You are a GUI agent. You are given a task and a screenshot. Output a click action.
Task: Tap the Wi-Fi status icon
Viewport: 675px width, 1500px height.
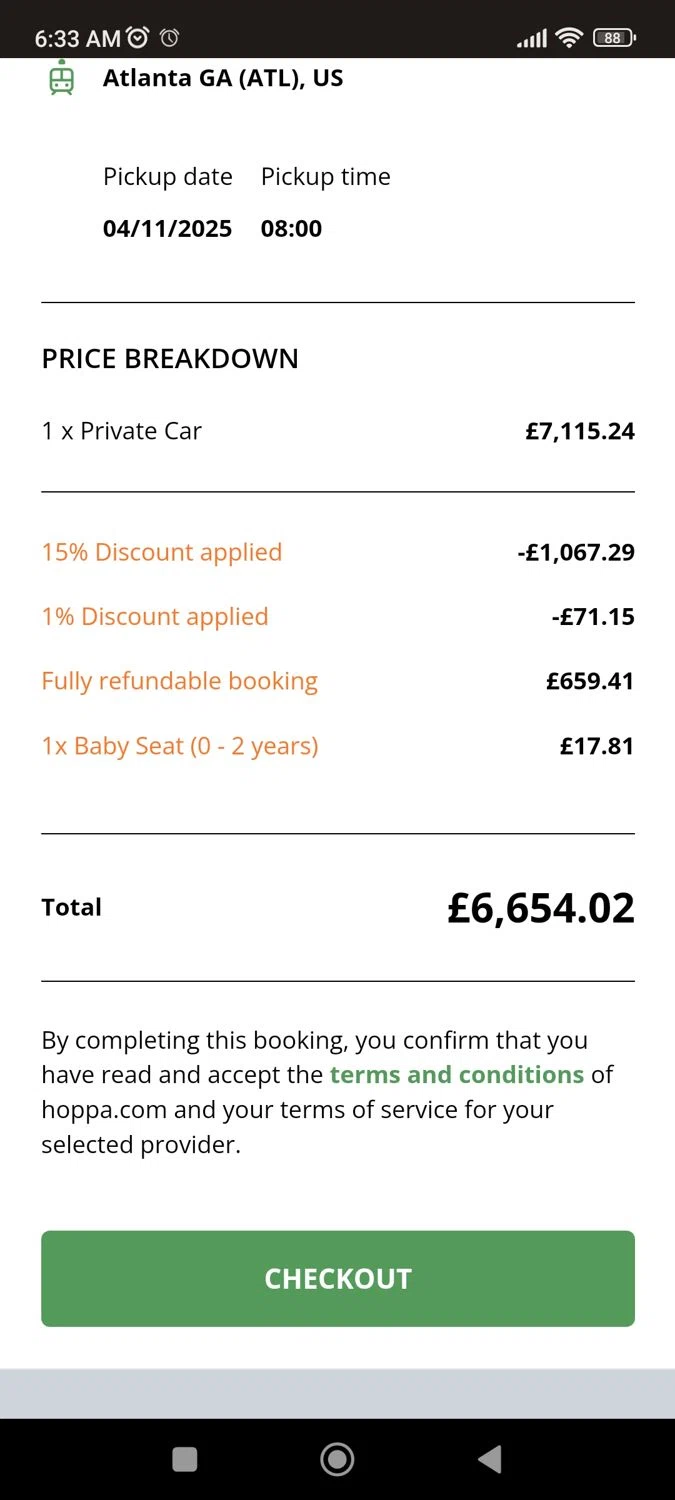click(569, 38)
